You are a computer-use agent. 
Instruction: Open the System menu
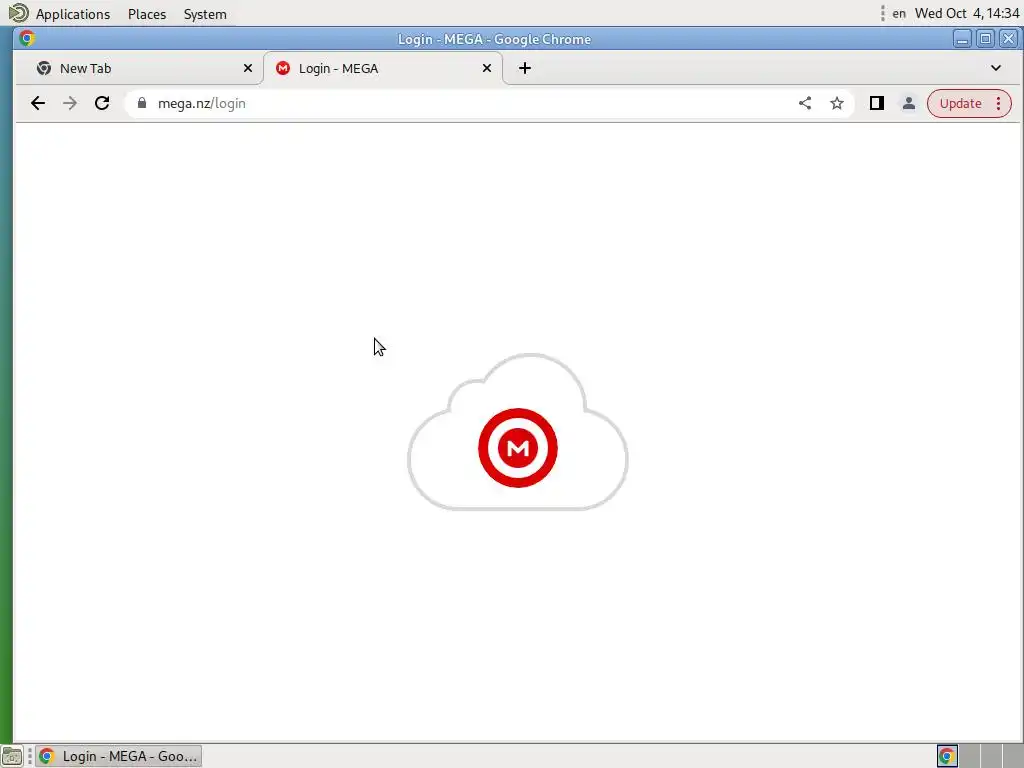click(x=205, y=14)
